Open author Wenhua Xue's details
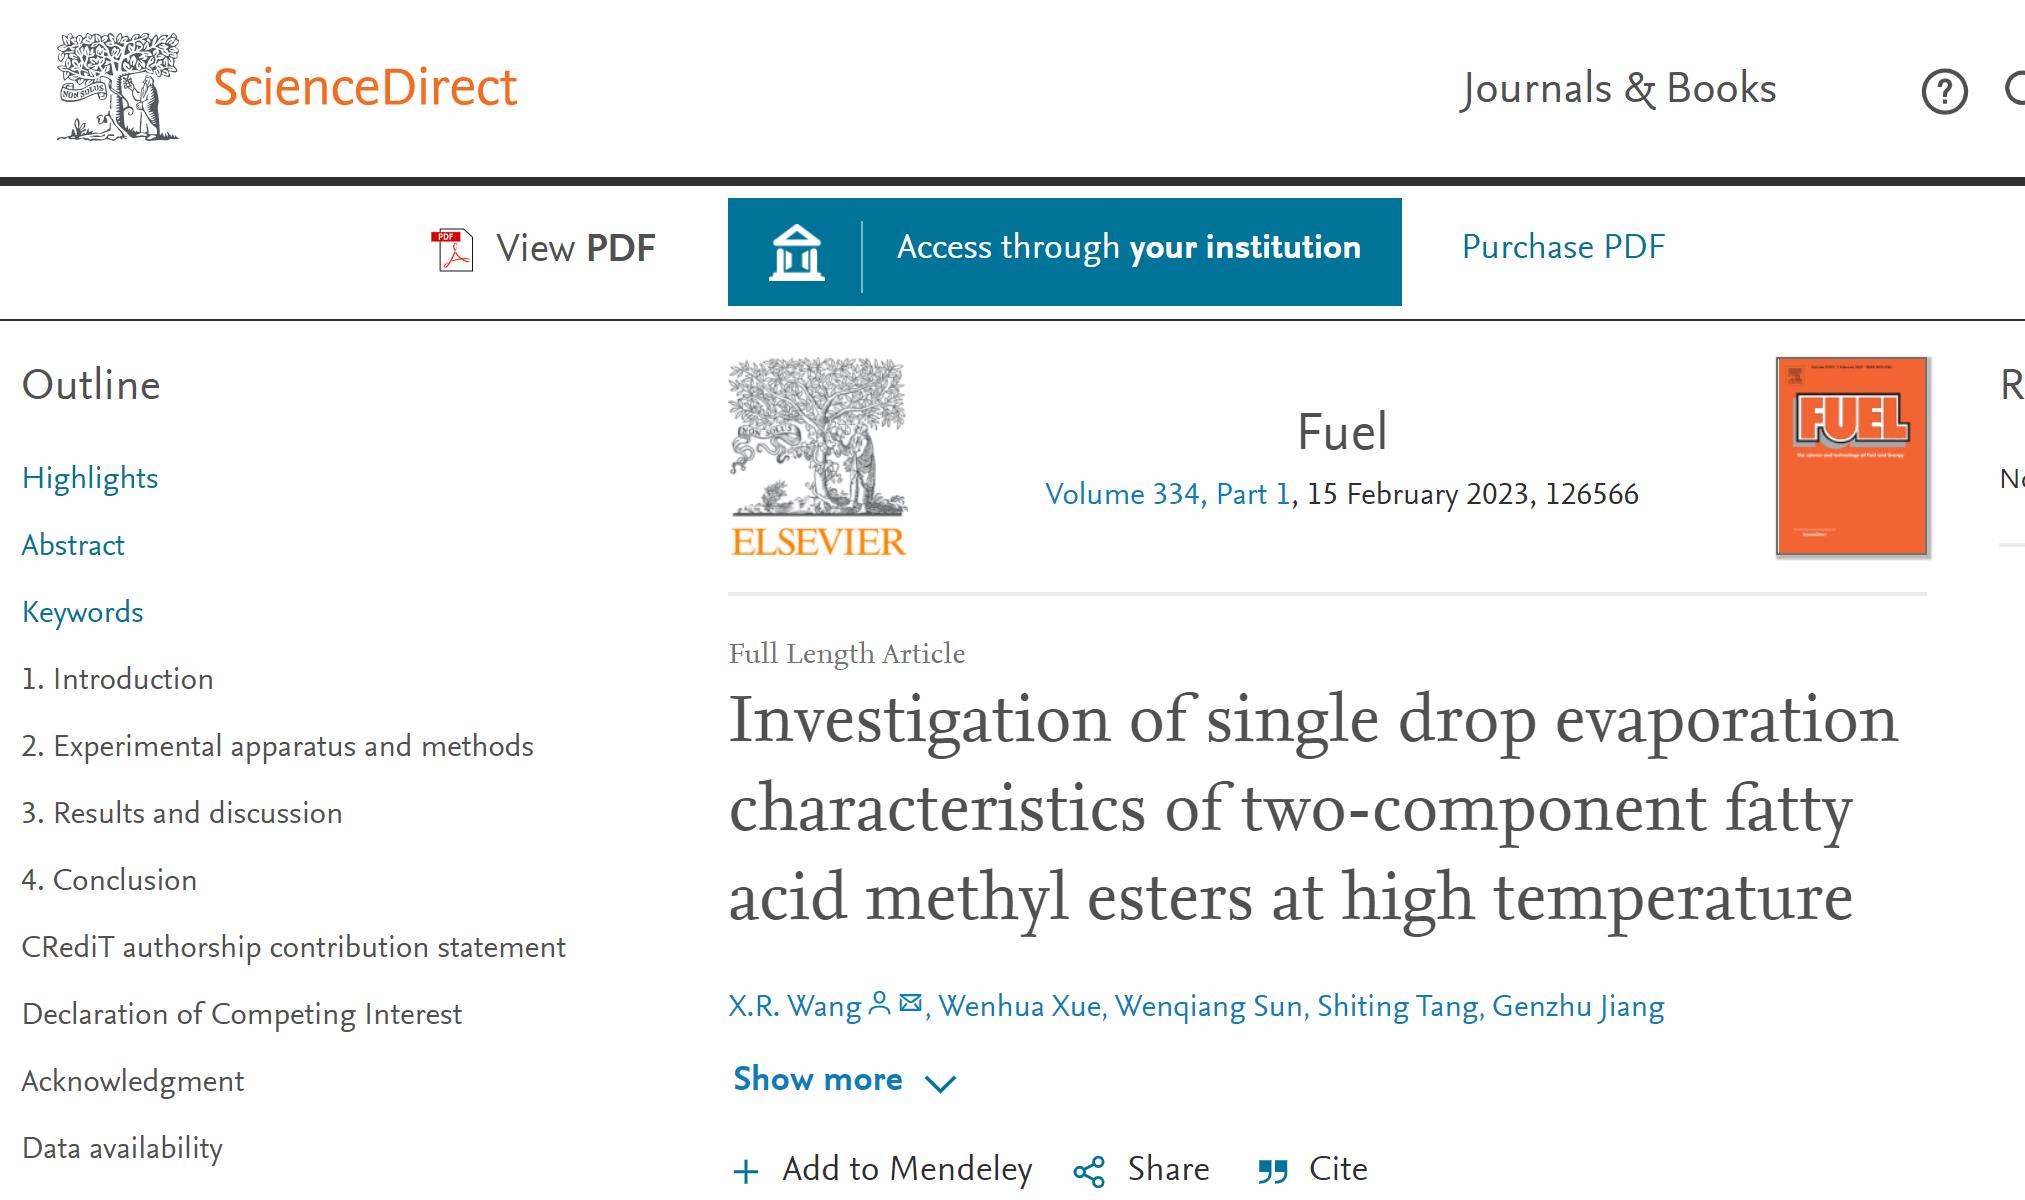2025x1200 pixels. tap(1020, 1006)
